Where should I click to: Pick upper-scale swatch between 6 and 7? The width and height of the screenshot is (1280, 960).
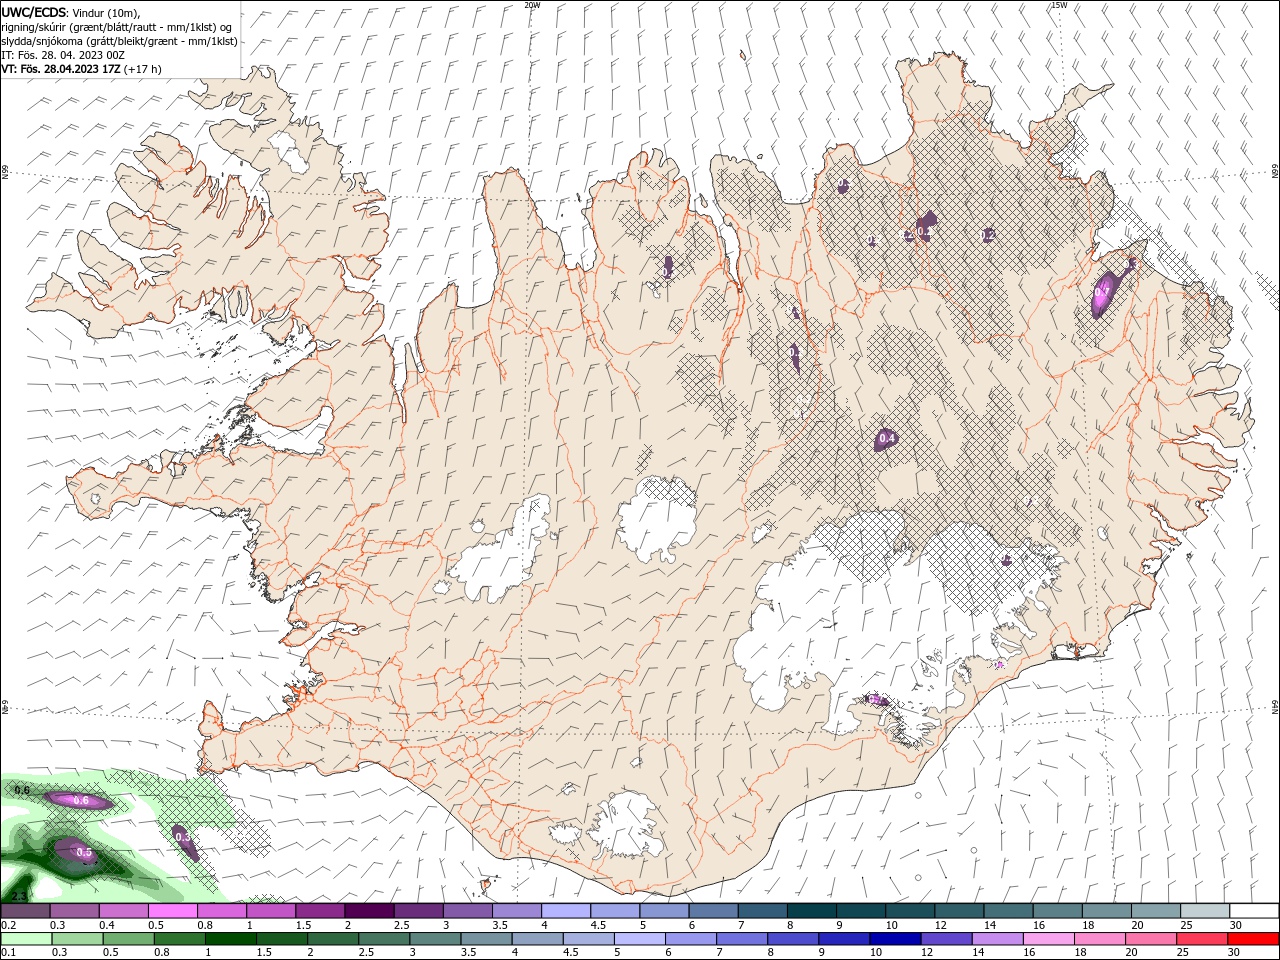point(713,911)
